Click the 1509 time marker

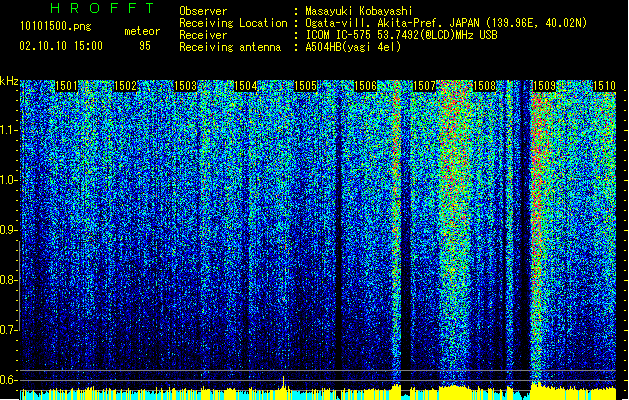pyautogui.click(x=544, y=86)
